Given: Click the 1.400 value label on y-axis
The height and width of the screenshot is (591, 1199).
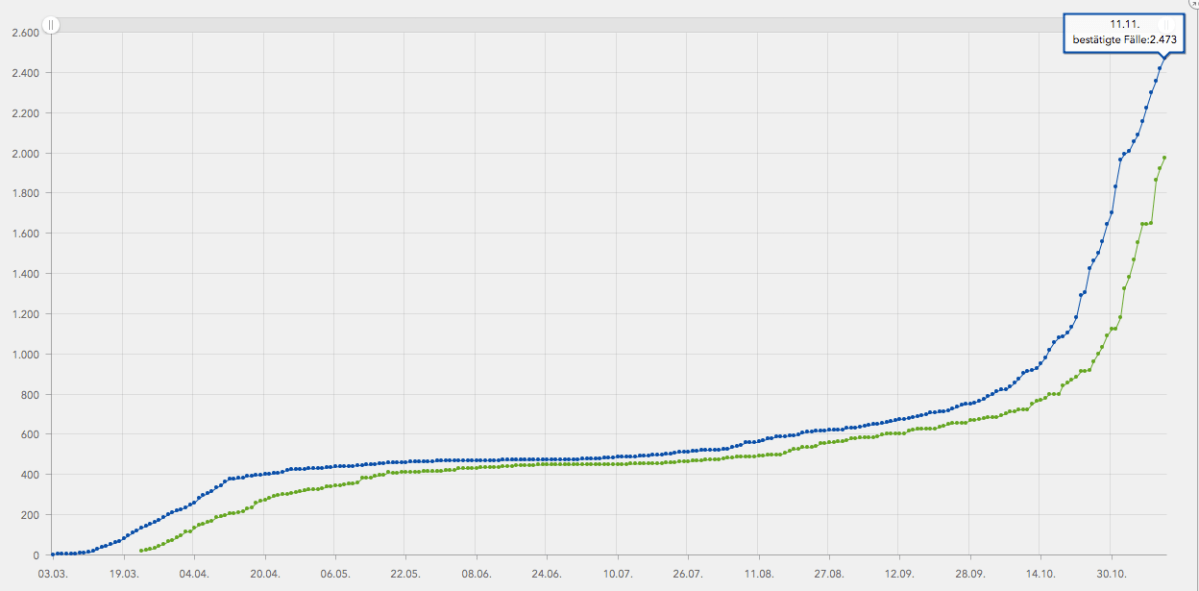Looking at the screenshot, I should coord(24,274).
